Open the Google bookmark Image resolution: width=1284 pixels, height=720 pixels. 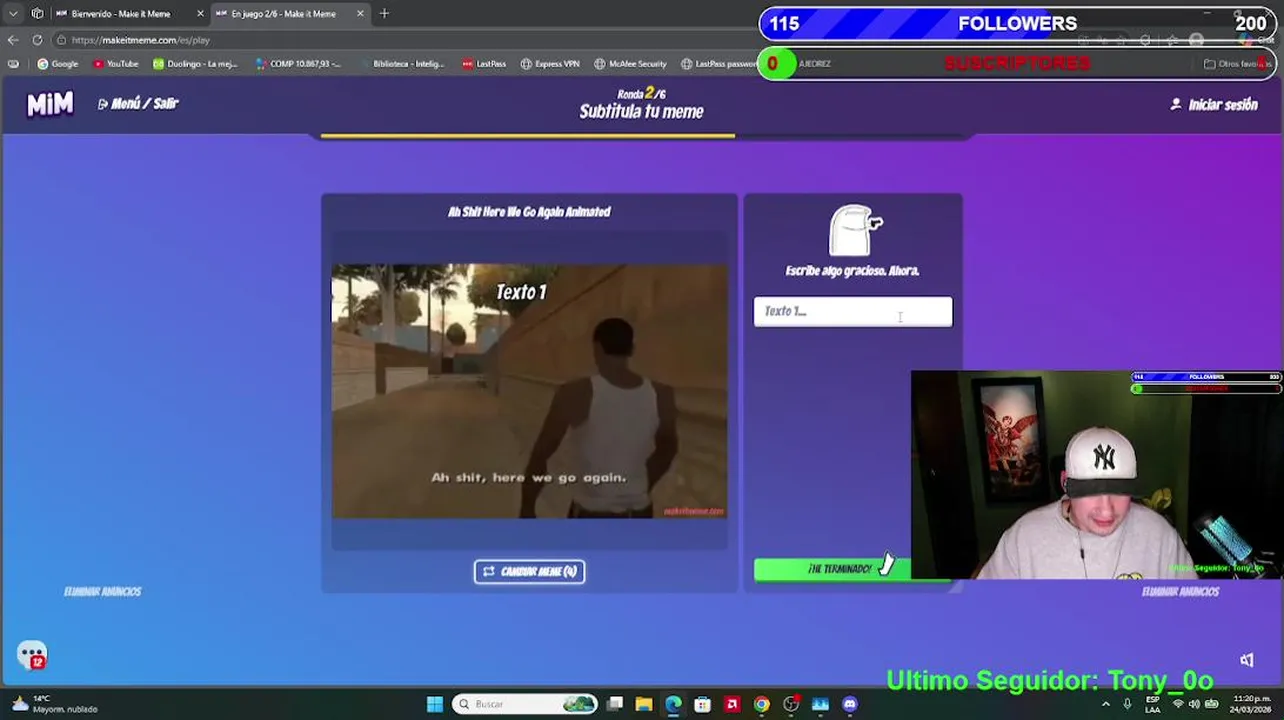[x=57, y=64]
